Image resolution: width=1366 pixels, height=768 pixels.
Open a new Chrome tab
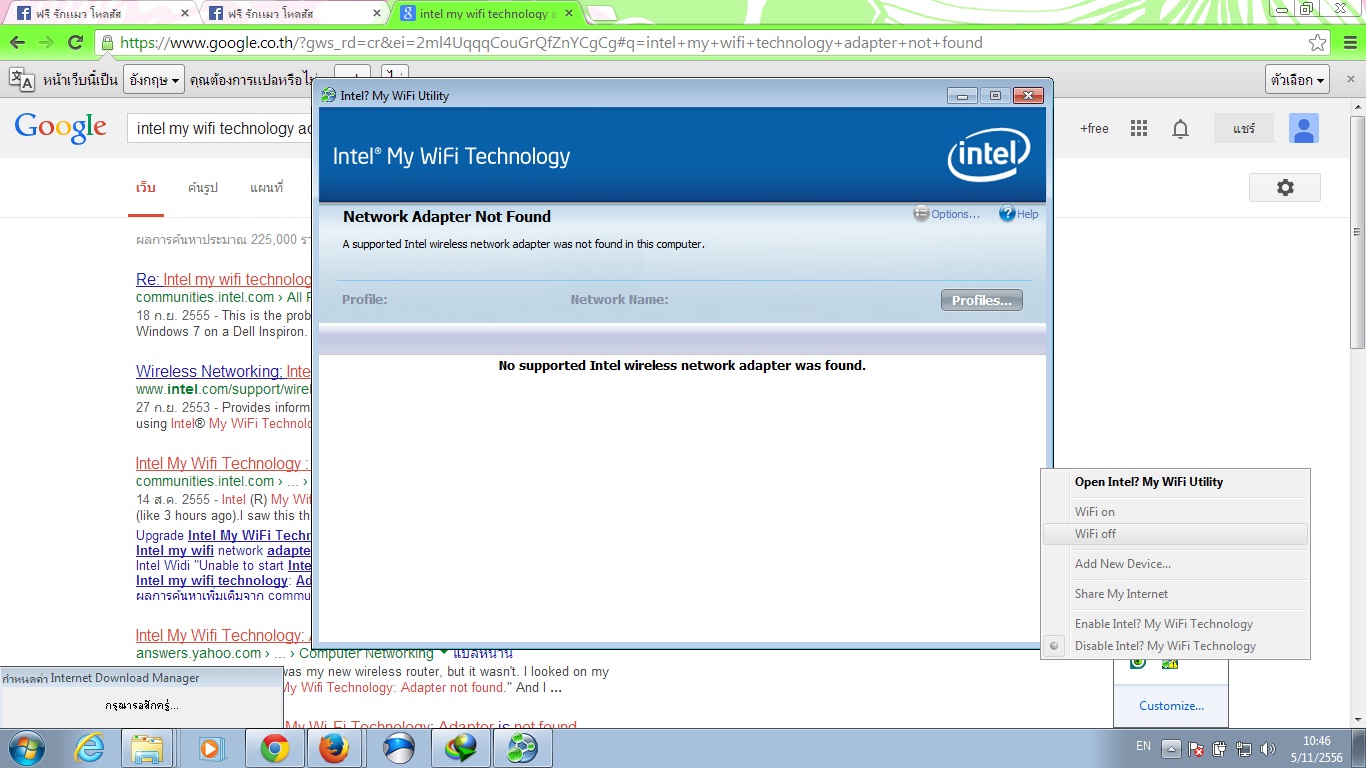click(602, 14)
